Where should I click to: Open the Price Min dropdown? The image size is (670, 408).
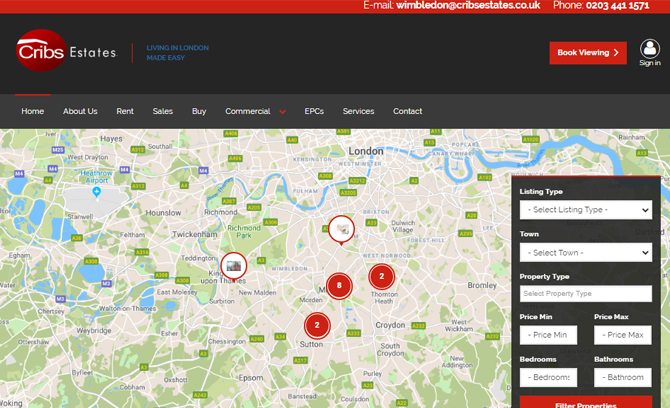point(548,335)
